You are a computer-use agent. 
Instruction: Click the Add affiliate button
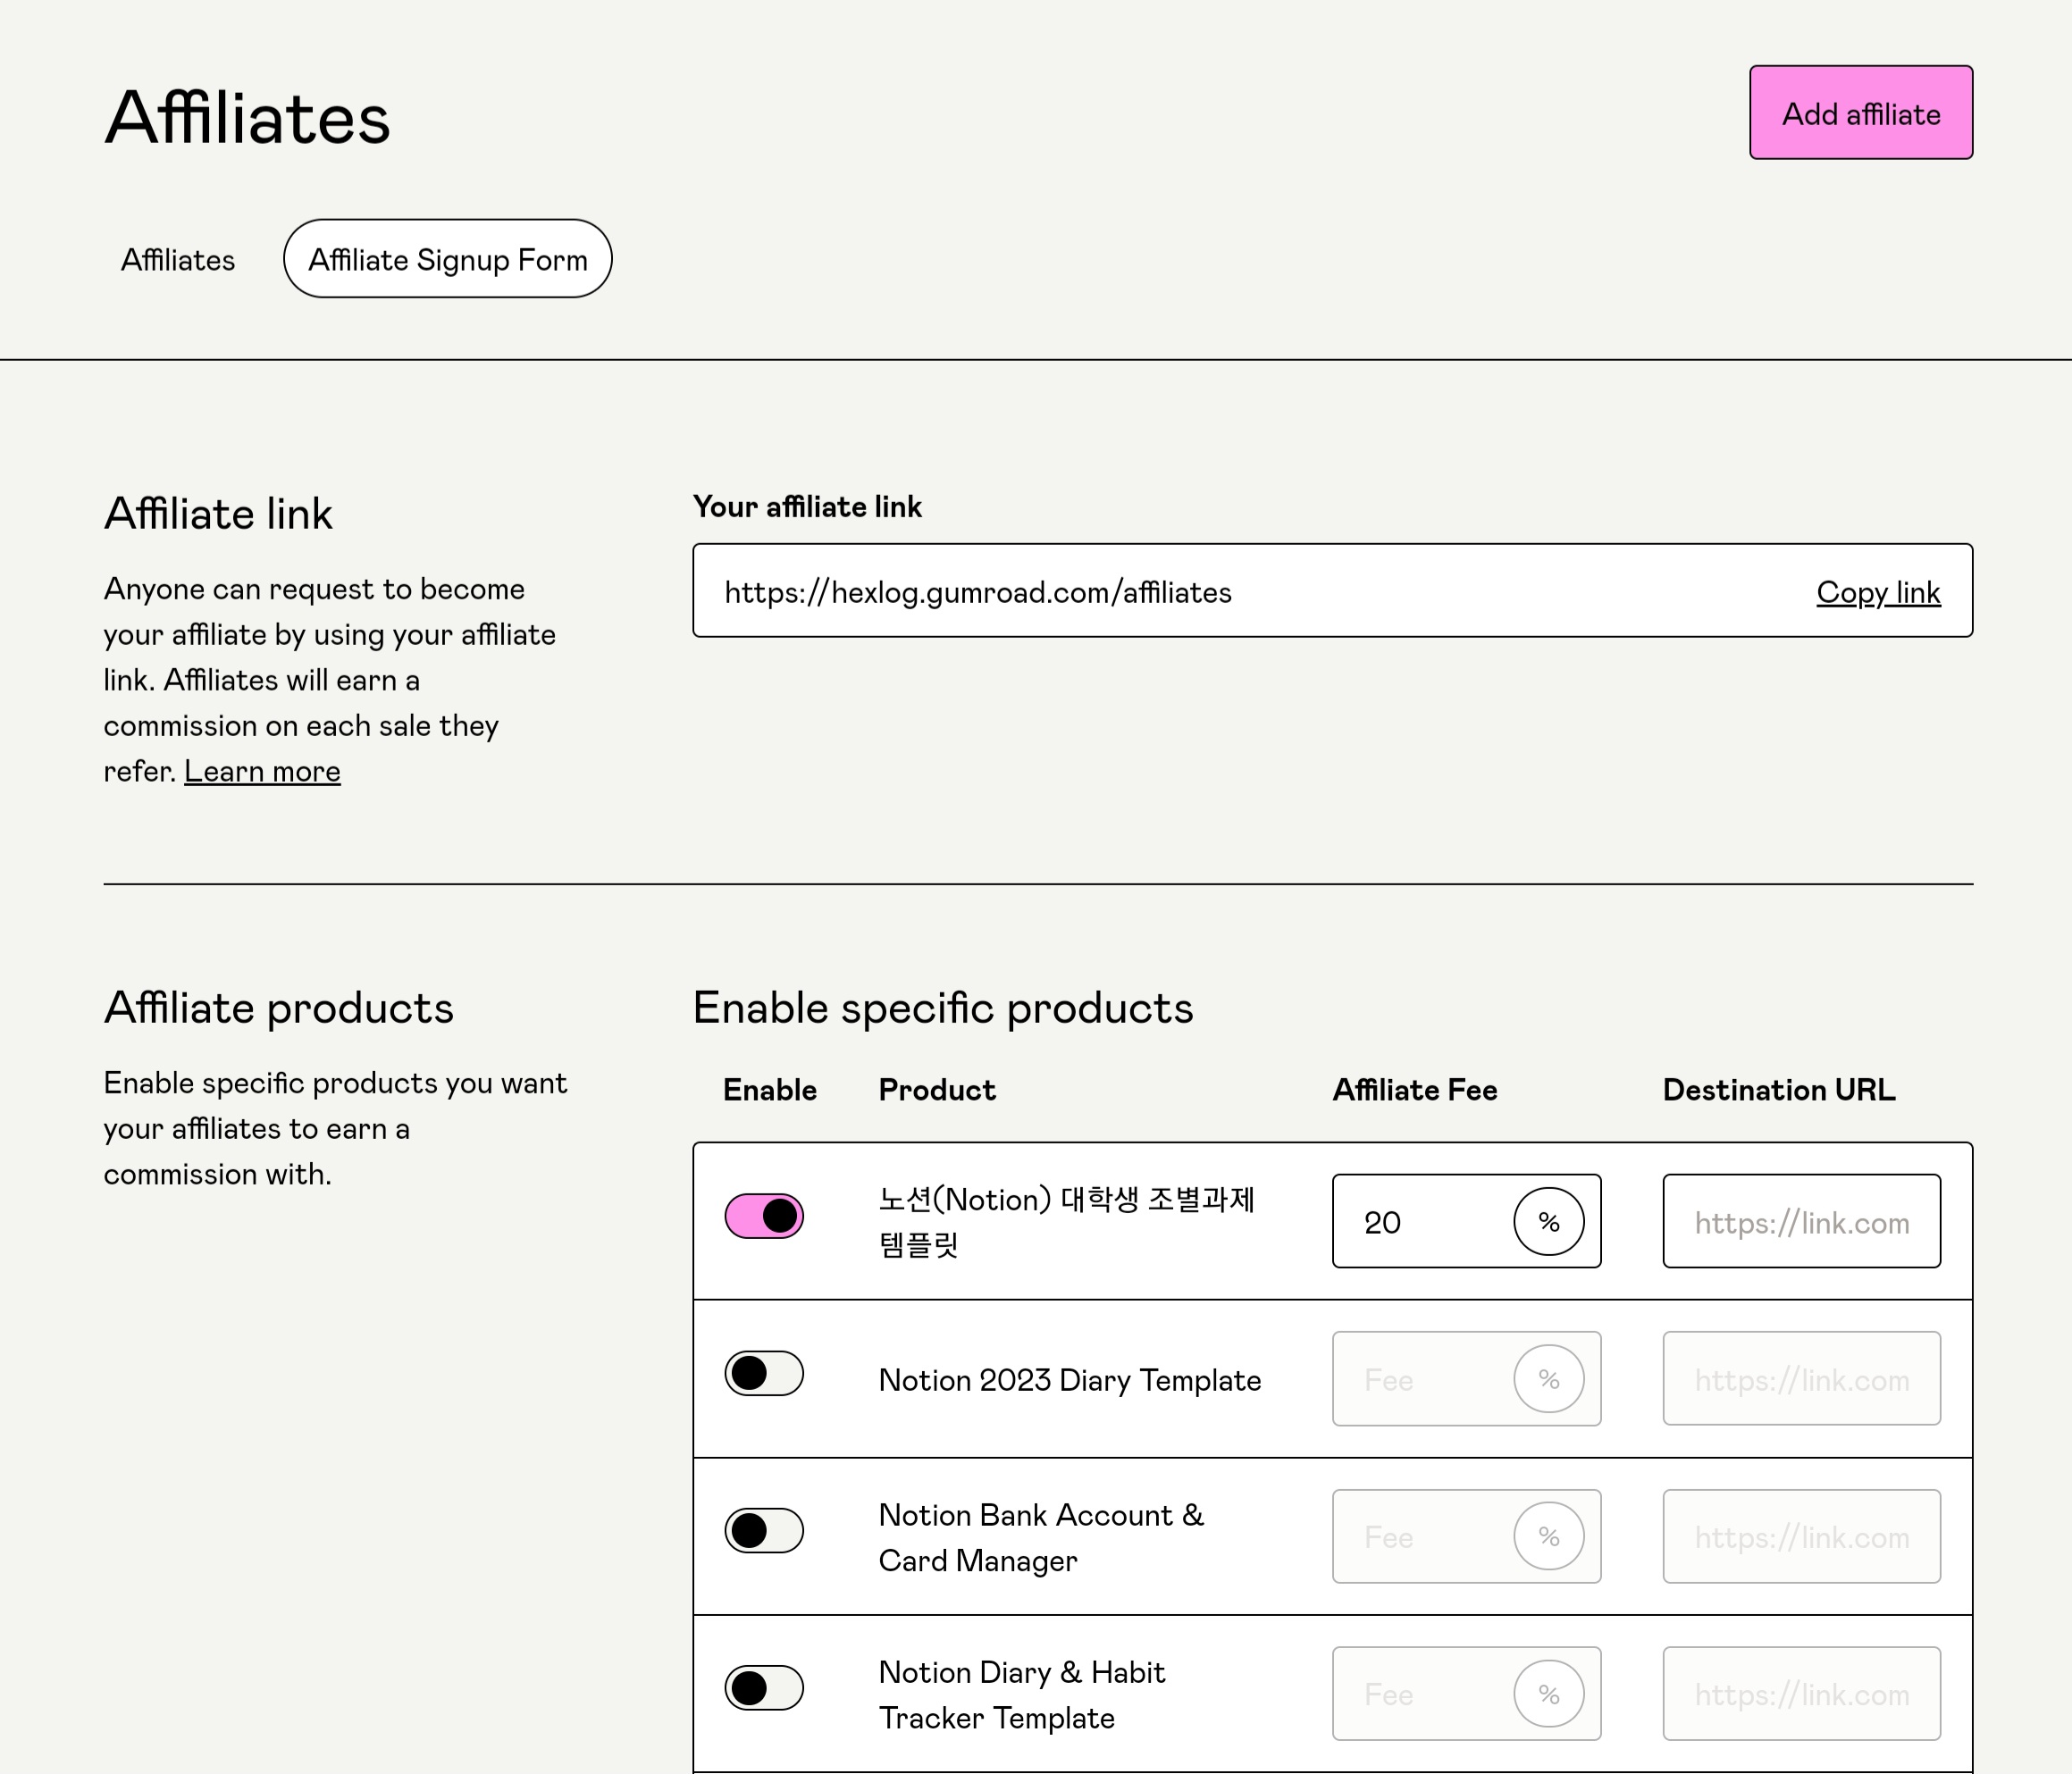[x=1860, y=113]
